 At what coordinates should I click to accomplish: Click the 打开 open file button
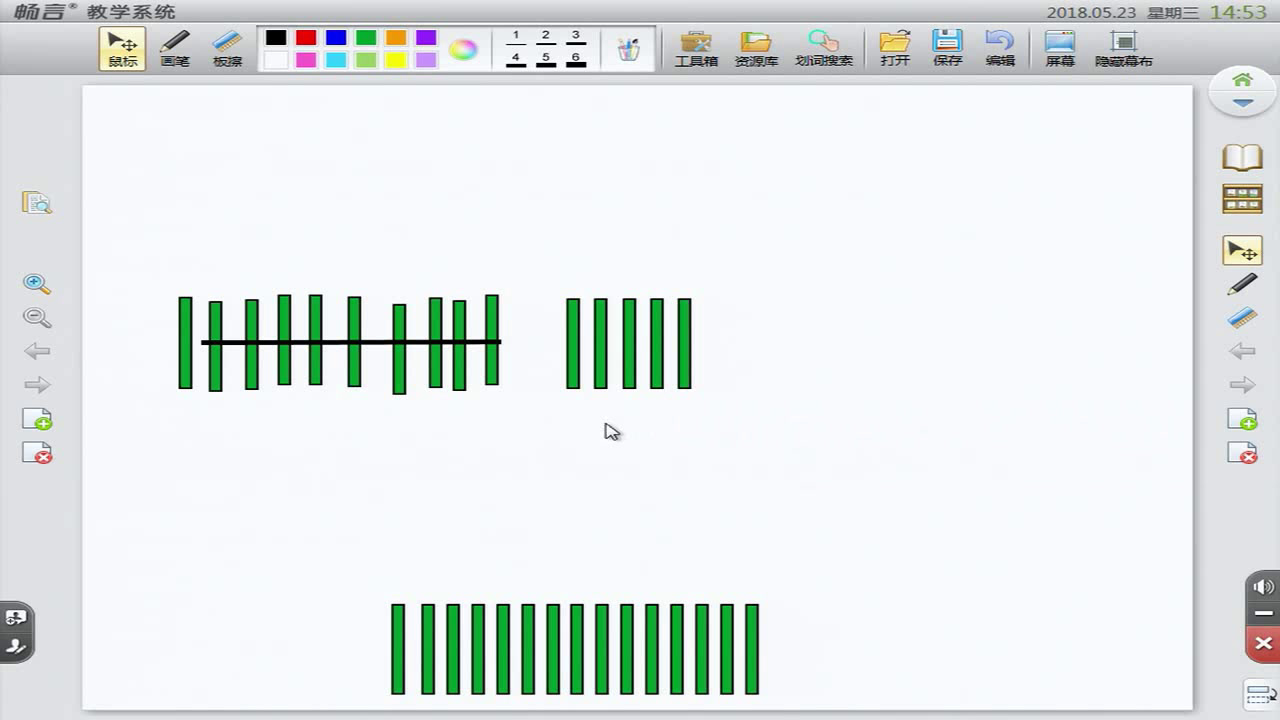coord(895,47)
